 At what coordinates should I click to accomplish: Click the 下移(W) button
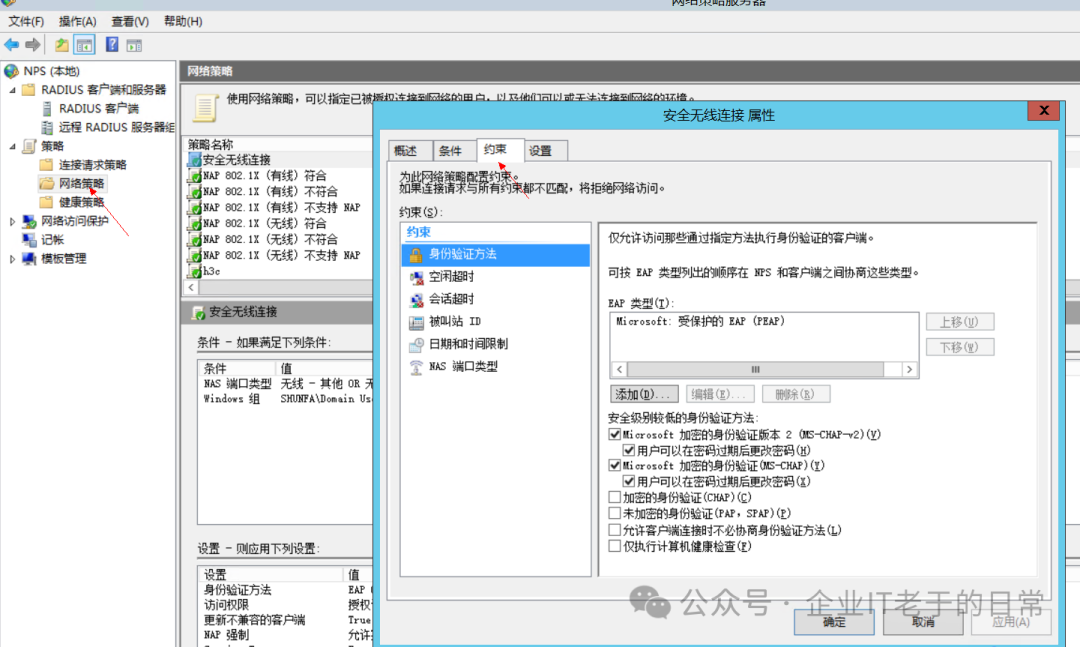959,347
